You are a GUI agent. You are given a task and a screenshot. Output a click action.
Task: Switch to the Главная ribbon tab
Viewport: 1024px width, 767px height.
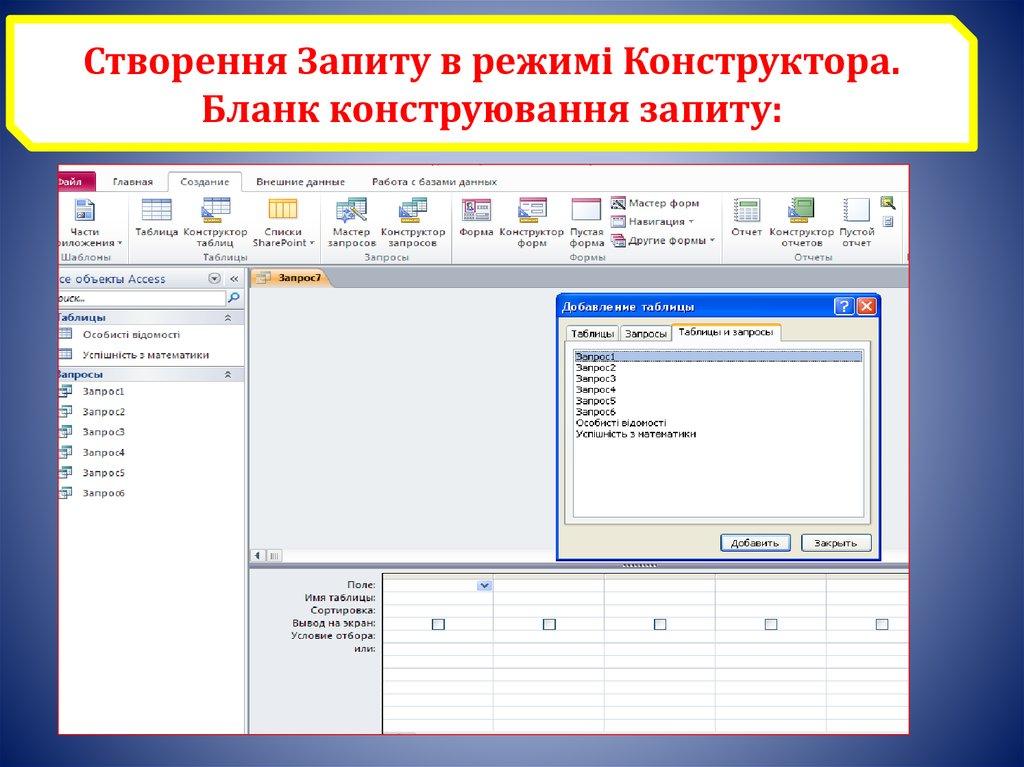click(133, 182)
